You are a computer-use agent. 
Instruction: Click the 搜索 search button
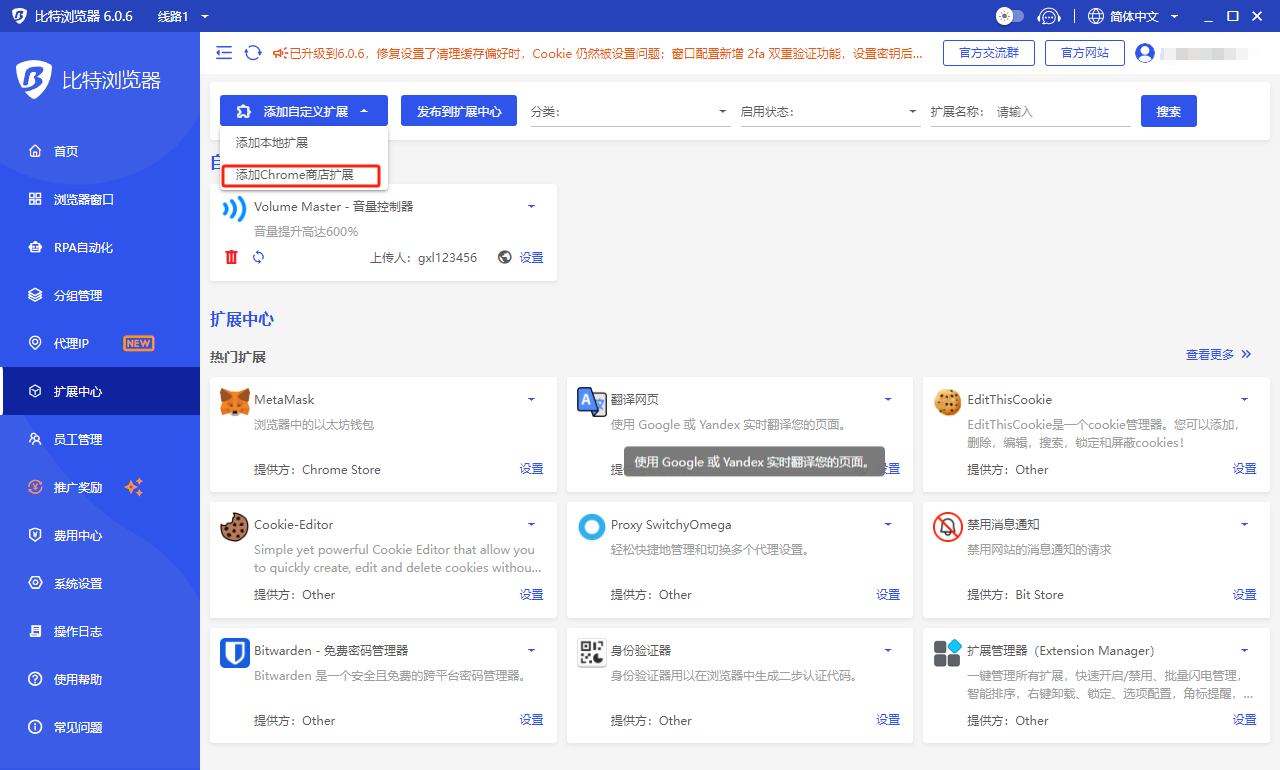coord(1169,111)
